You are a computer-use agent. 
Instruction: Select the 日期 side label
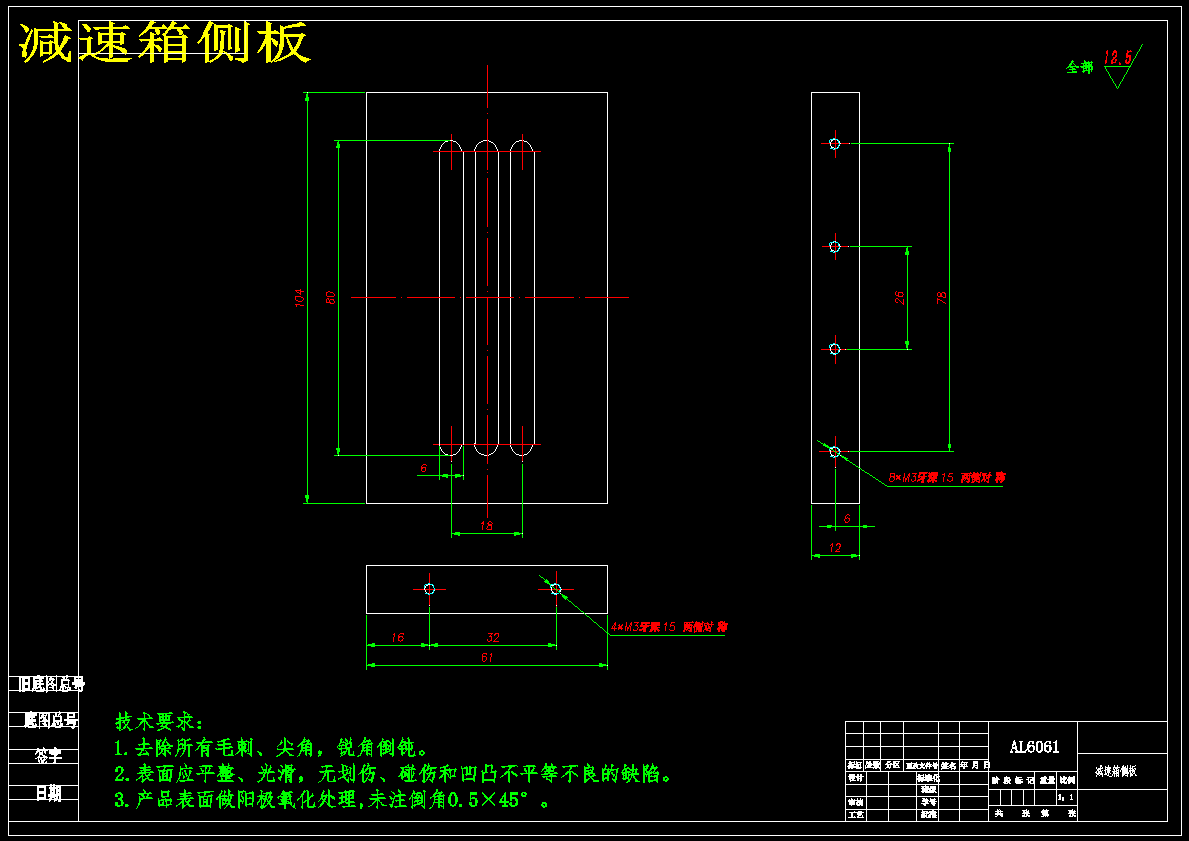pos(49,793)
